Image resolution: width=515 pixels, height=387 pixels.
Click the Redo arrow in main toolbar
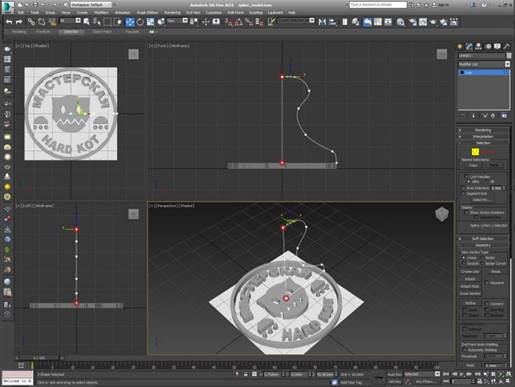[19, 22]
